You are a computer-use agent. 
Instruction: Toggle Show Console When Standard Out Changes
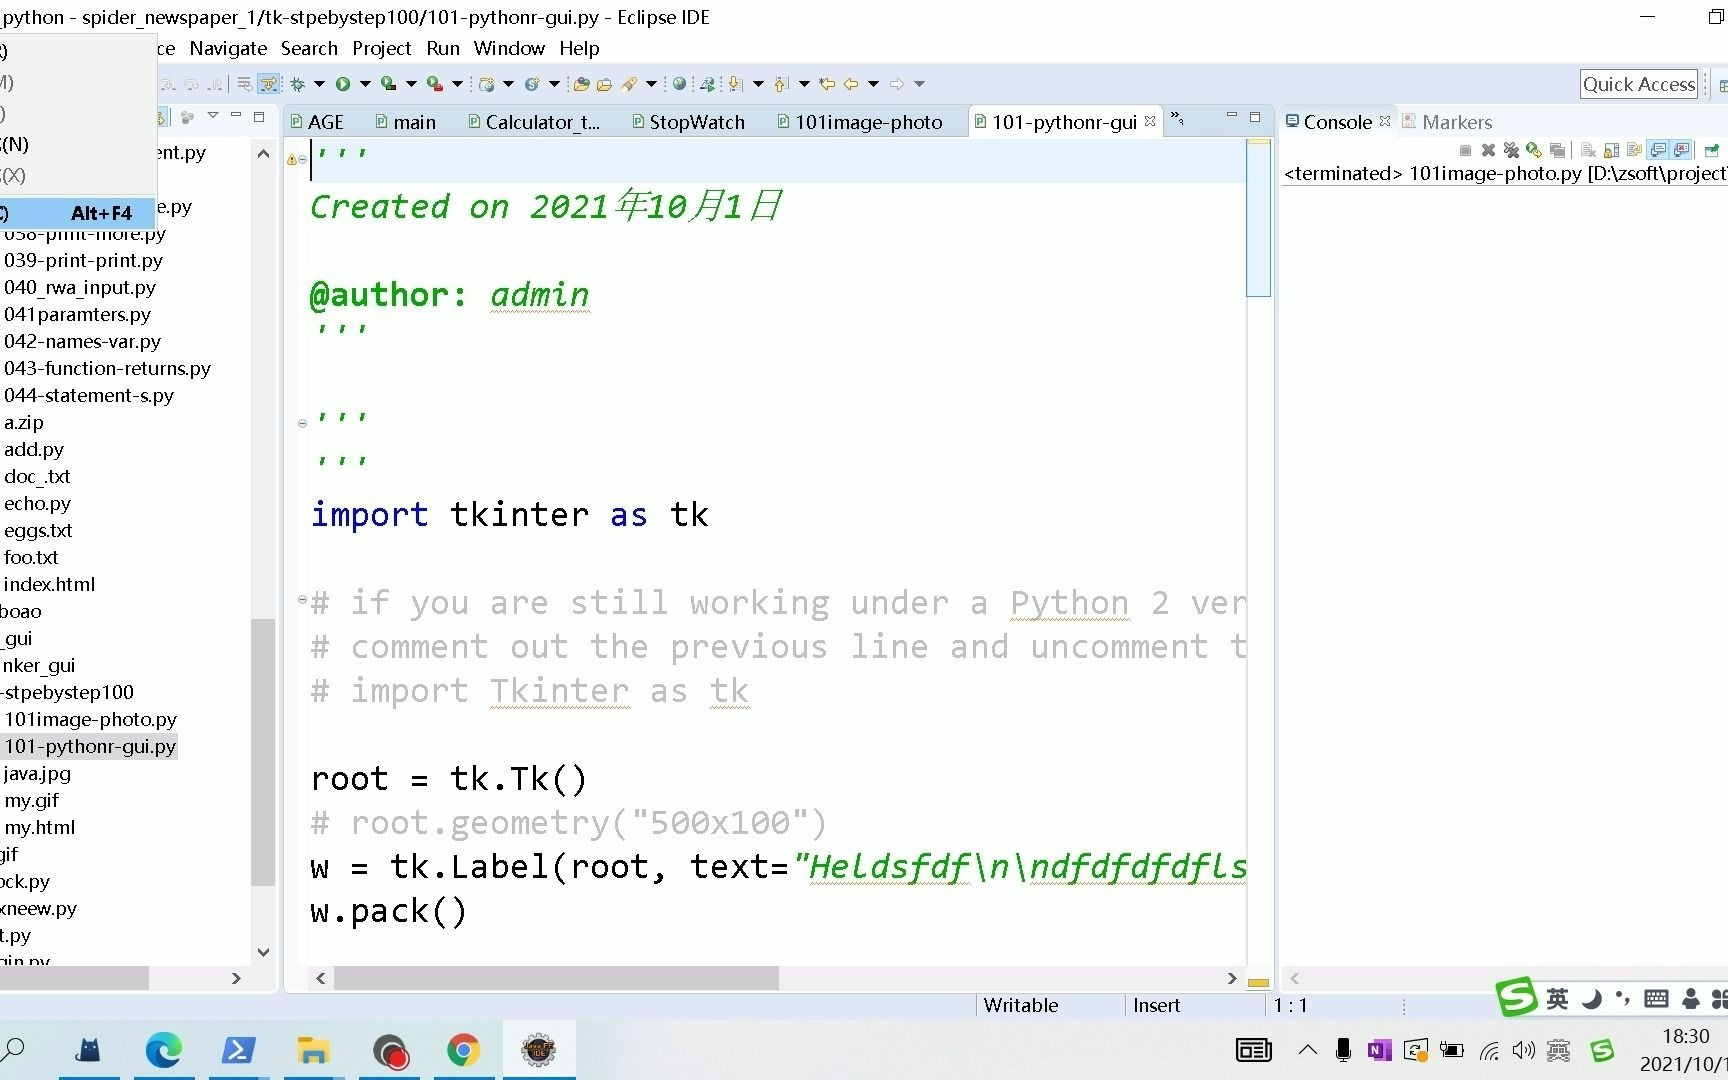point(1658,150)
